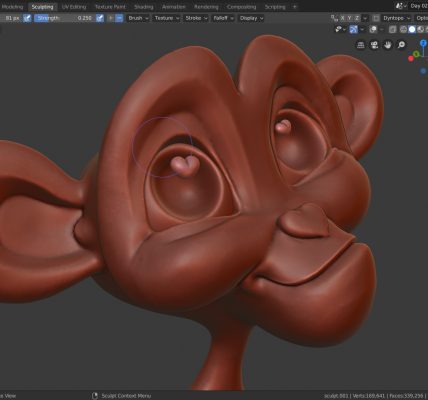The image size is (428, 400).
Task: Click the mirror symmetry icon before X
Action: click(334, 18)
